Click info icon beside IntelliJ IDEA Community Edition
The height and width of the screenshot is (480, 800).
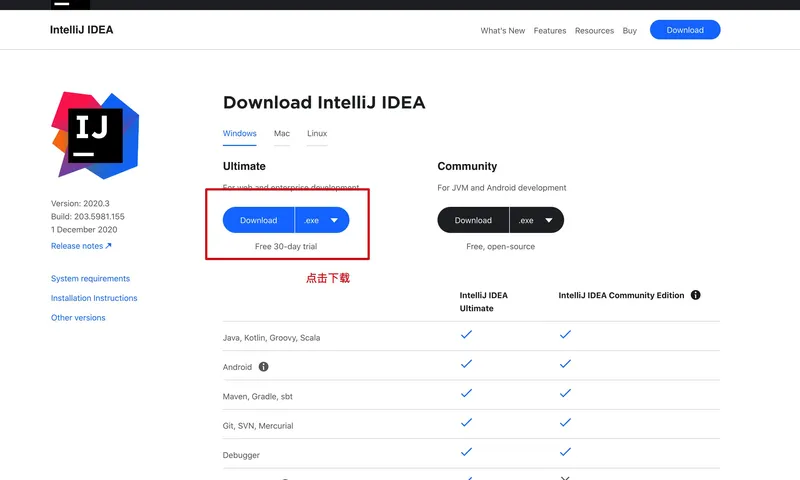click(x=695, y=295)
